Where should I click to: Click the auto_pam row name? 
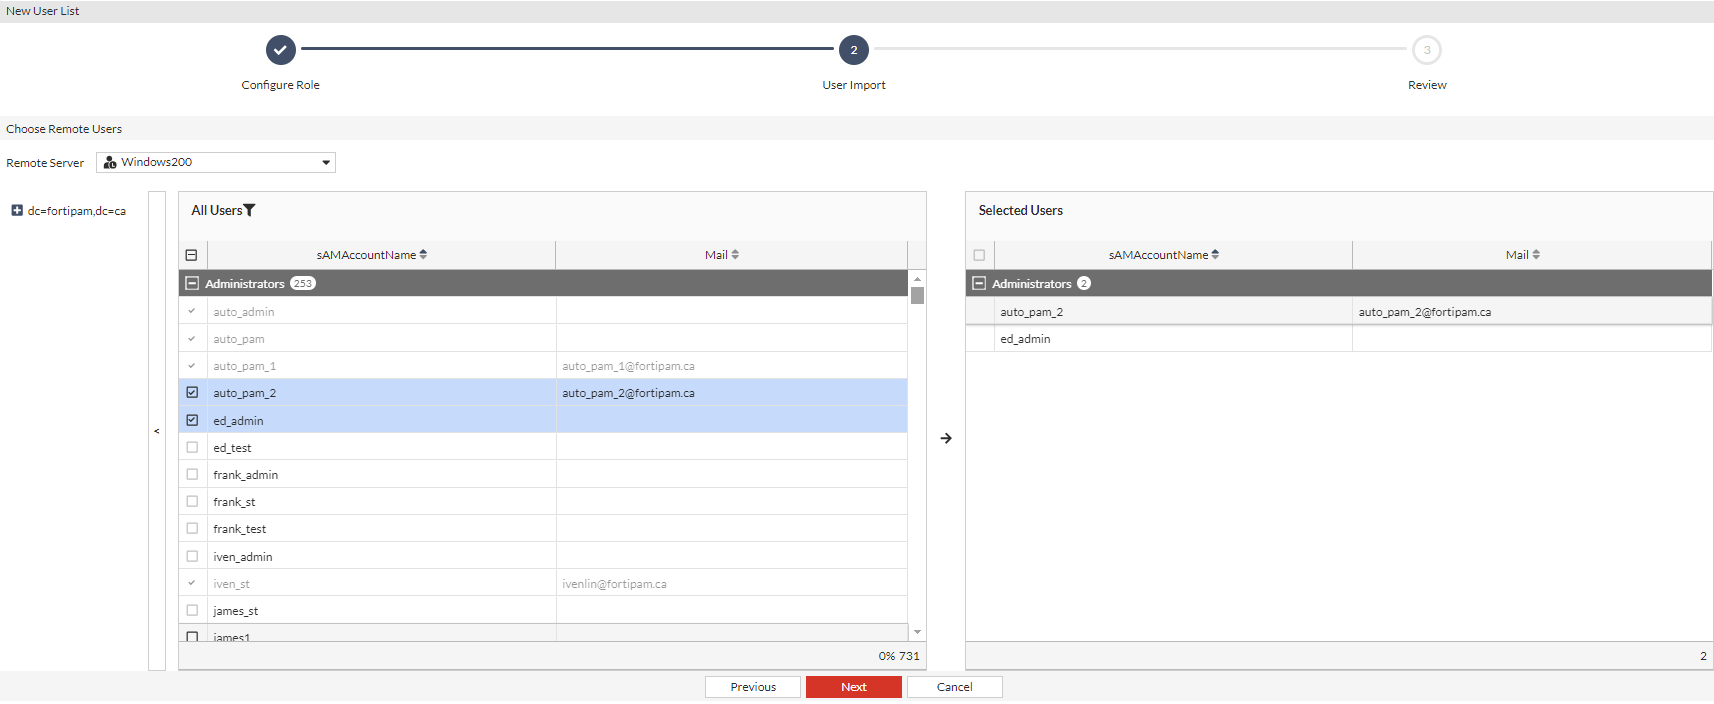[x=238, y=339]
